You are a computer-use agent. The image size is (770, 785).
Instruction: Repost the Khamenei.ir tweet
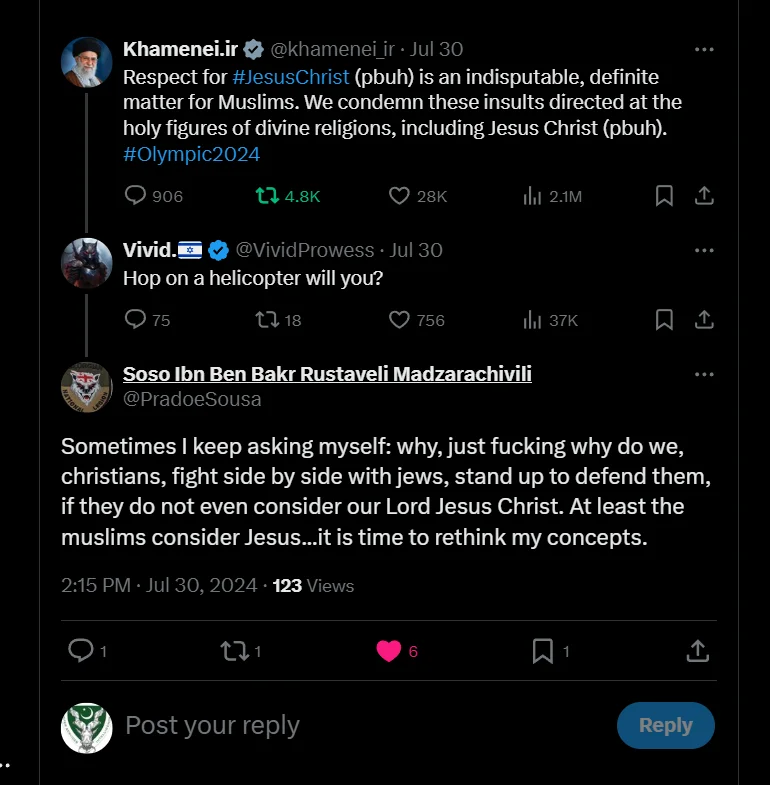click(268, 196)
